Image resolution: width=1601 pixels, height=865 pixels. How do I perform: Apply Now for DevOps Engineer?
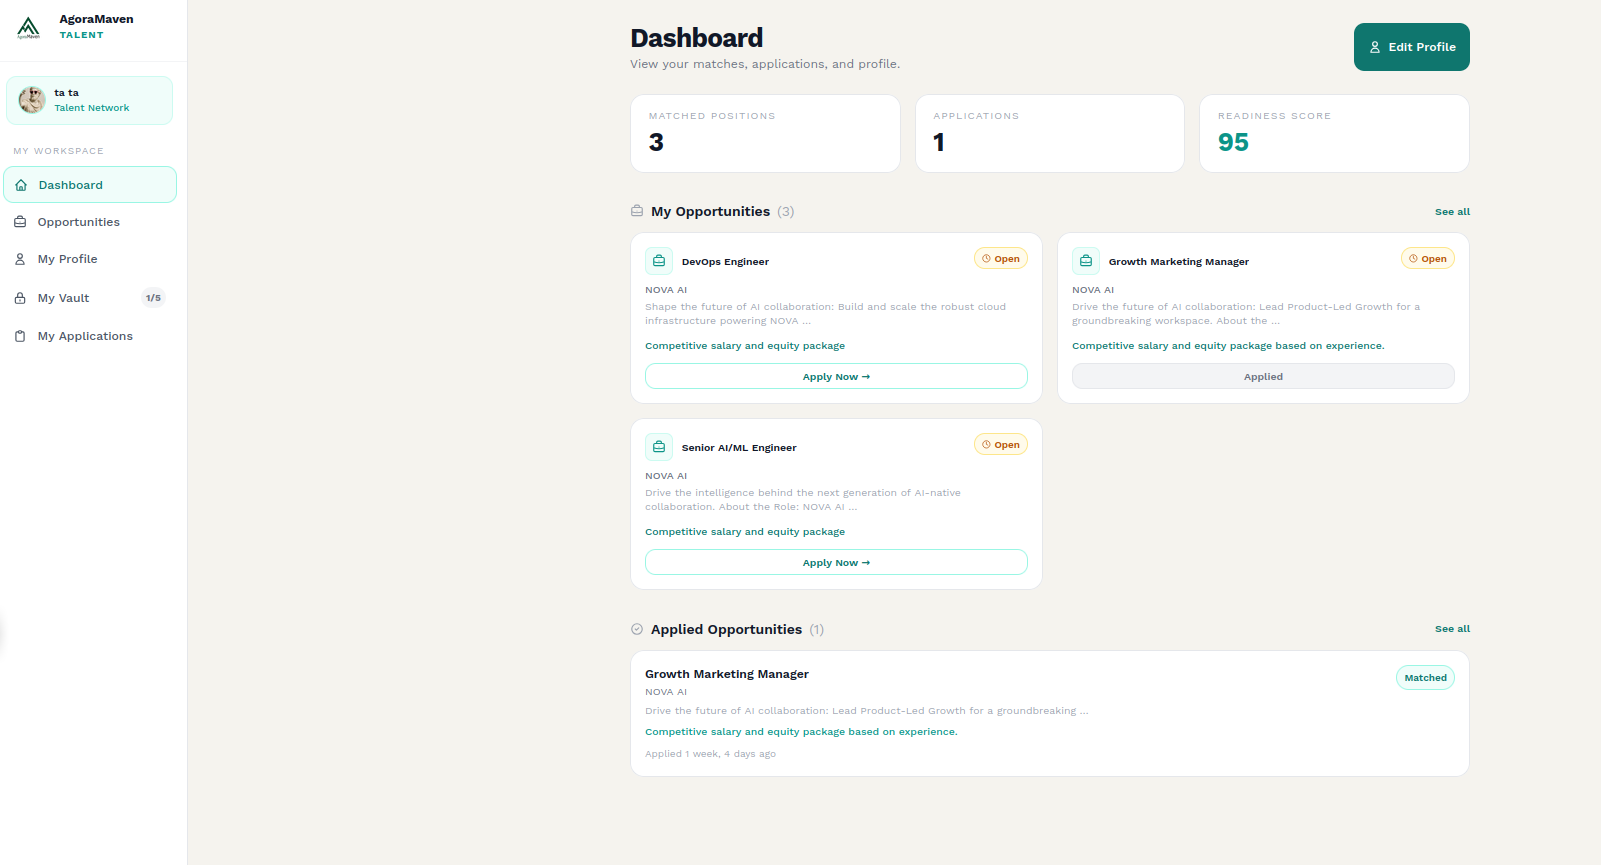pyautogui.click(x=836, y=376)
